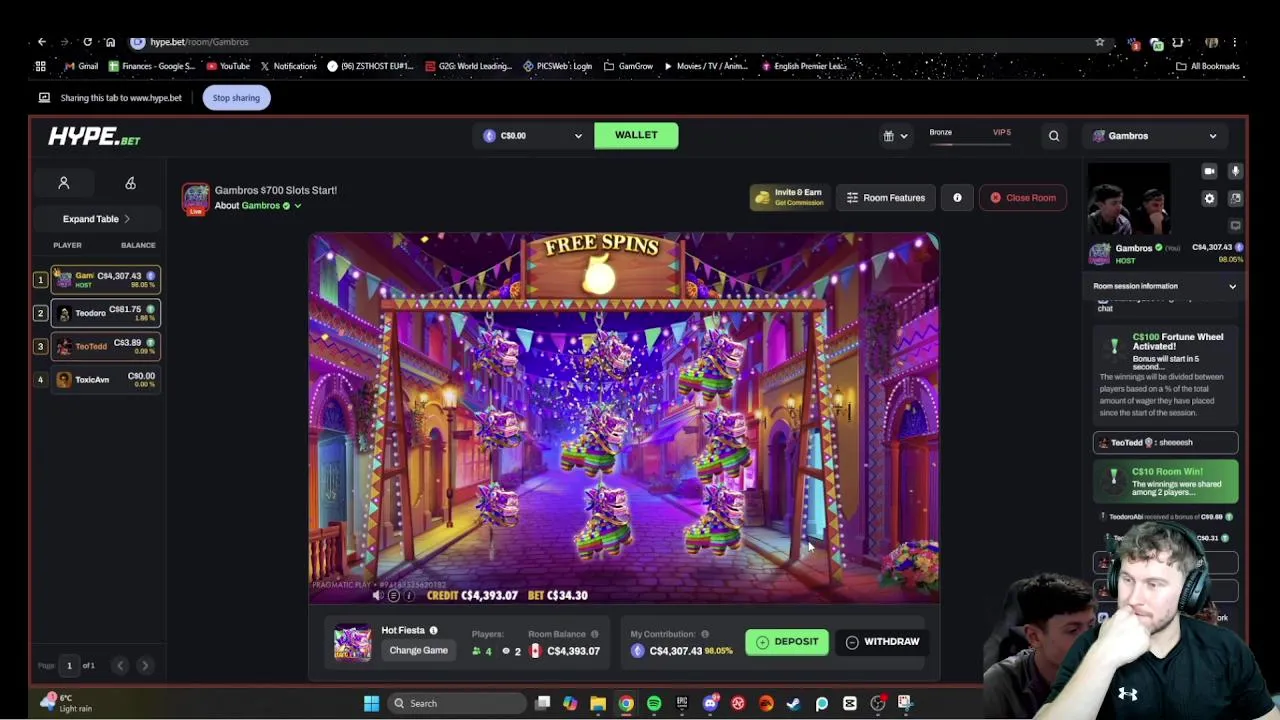Screen dimensions: 1280x720
Task: Open the site search magnifier
Action: (1054, 136)
